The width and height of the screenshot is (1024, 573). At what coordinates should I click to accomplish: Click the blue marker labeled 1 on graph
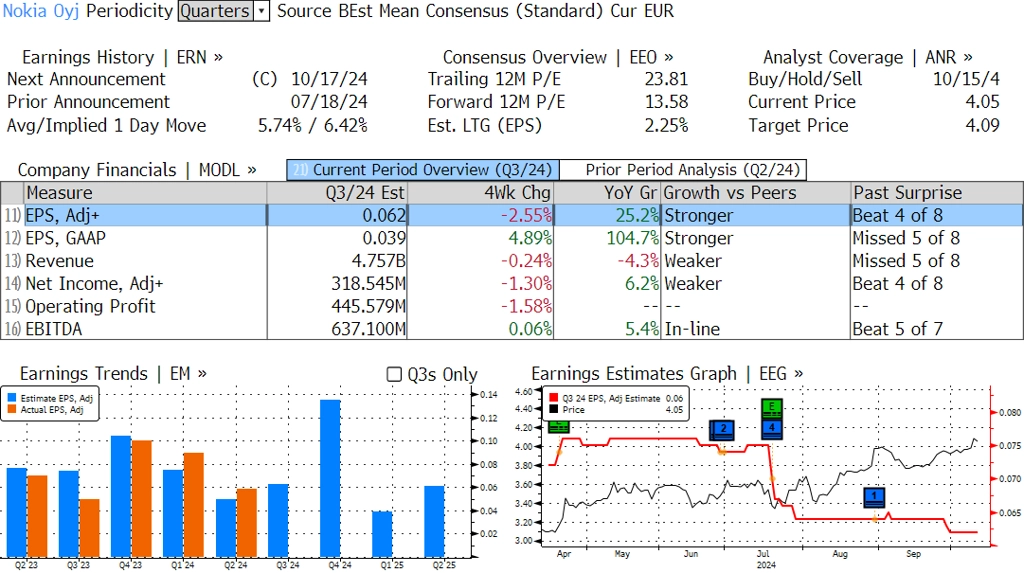(x=874, y=497)
